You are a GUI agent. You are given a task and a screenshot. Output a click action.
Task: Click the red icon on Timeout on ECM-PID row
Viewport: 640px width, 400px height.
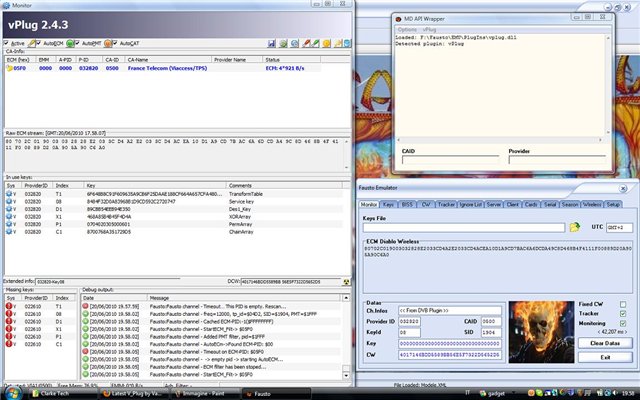85,351
